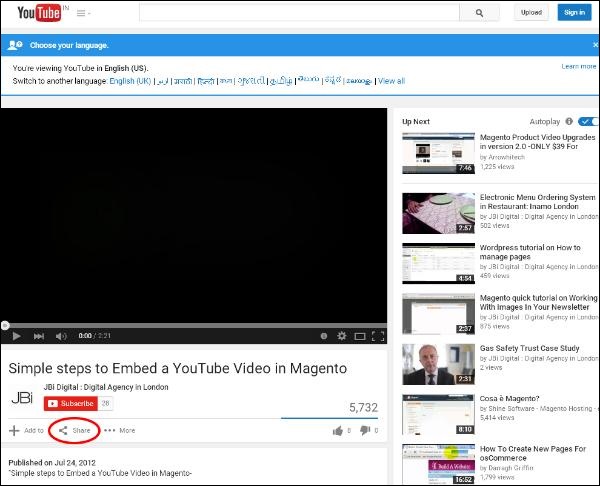Click the YouTube logo

point(39,13)
